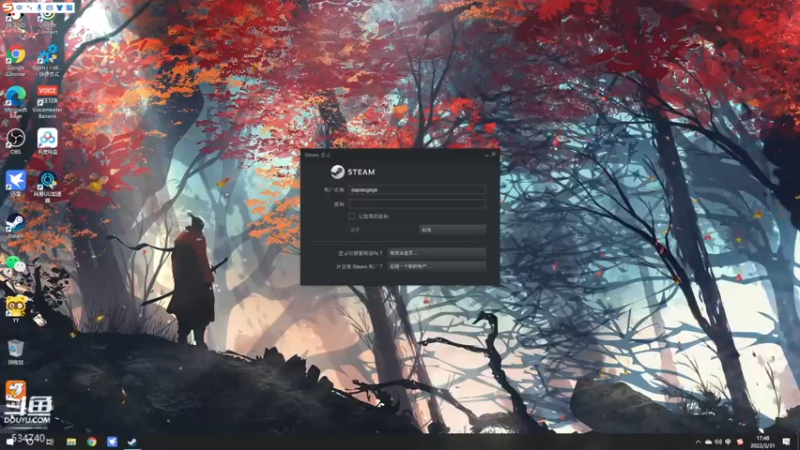Open the Recycle Bin on desktop
This screenshot has width=800, height=450.
[x=16, y=352]
